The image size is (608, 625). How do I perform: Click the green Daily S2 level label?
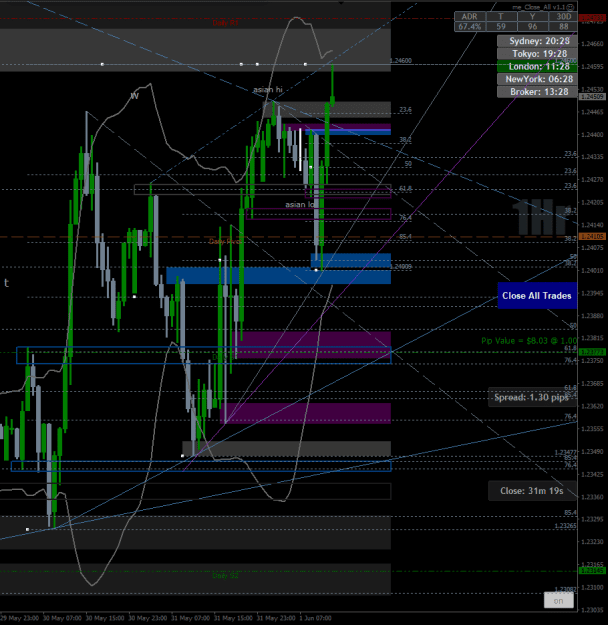225,576
